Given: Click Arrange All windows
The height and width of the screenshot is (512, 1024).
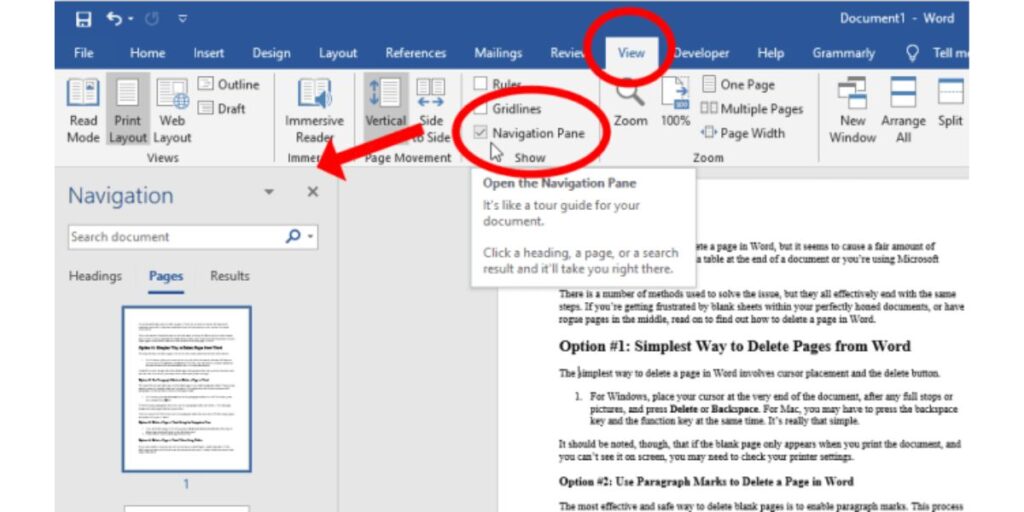Looking at the screenshot, I should pyautogui.click(x=903, y=111).
